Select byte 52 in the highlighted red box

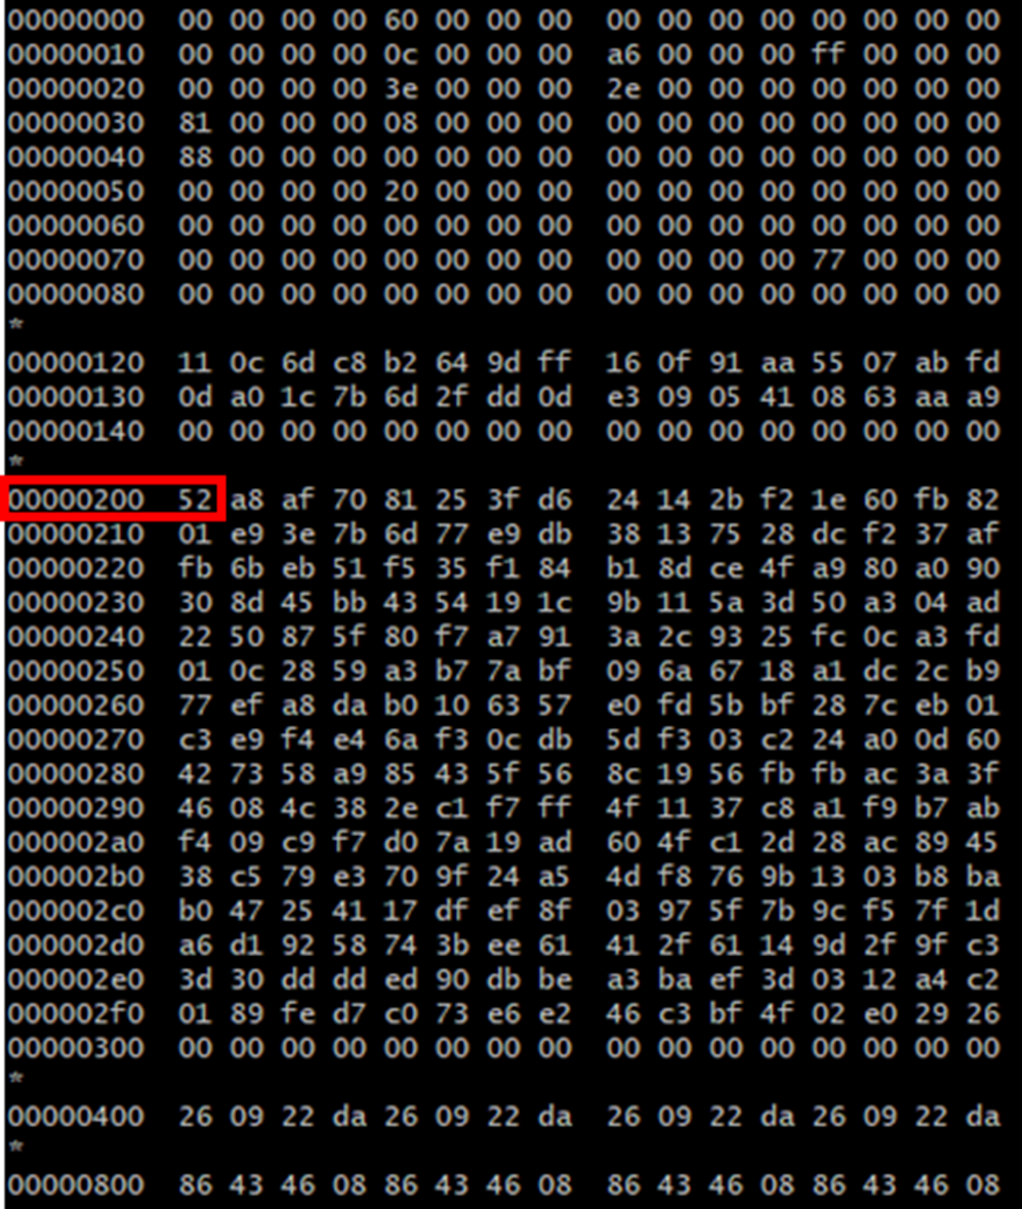pos(195,499)
